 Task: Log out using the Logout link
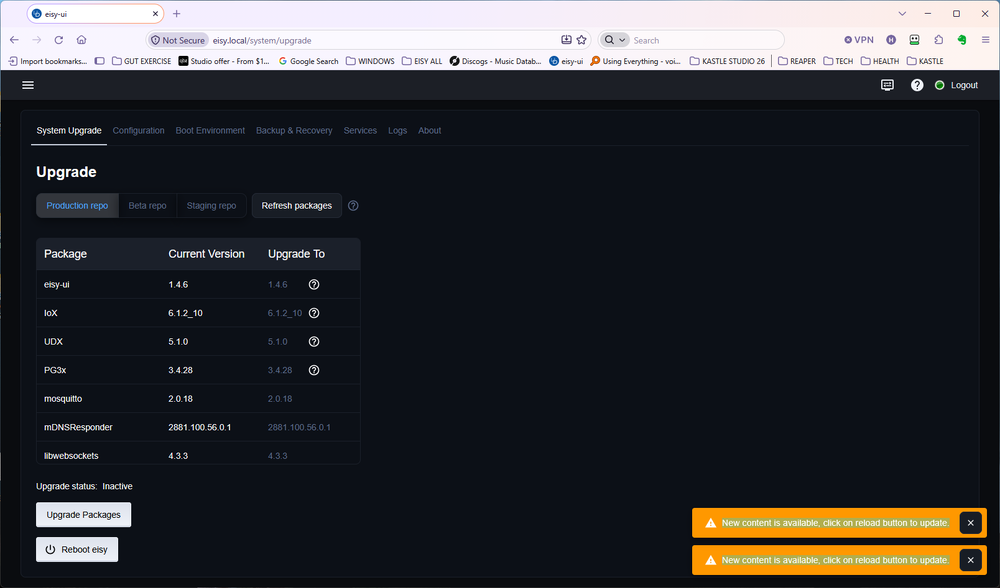point(964,85)
